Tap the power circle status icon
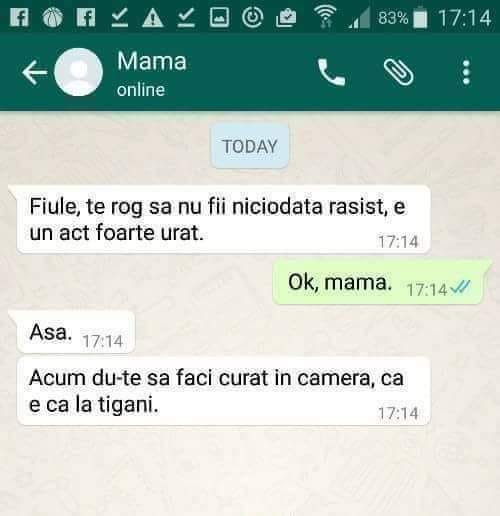Viewport: 500px width, 516px height. (252, 17)
